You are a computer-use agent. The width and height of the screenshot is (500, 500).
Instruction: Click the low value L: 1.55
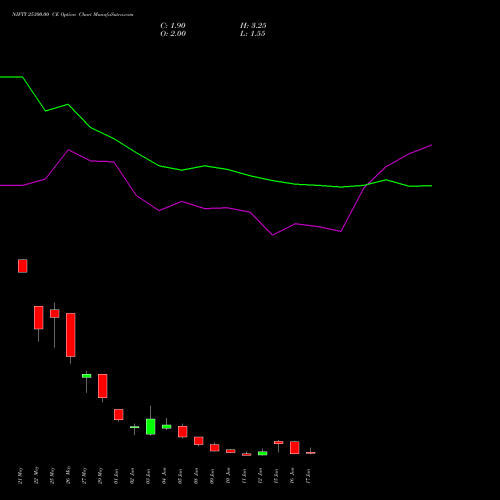[253, 34]
